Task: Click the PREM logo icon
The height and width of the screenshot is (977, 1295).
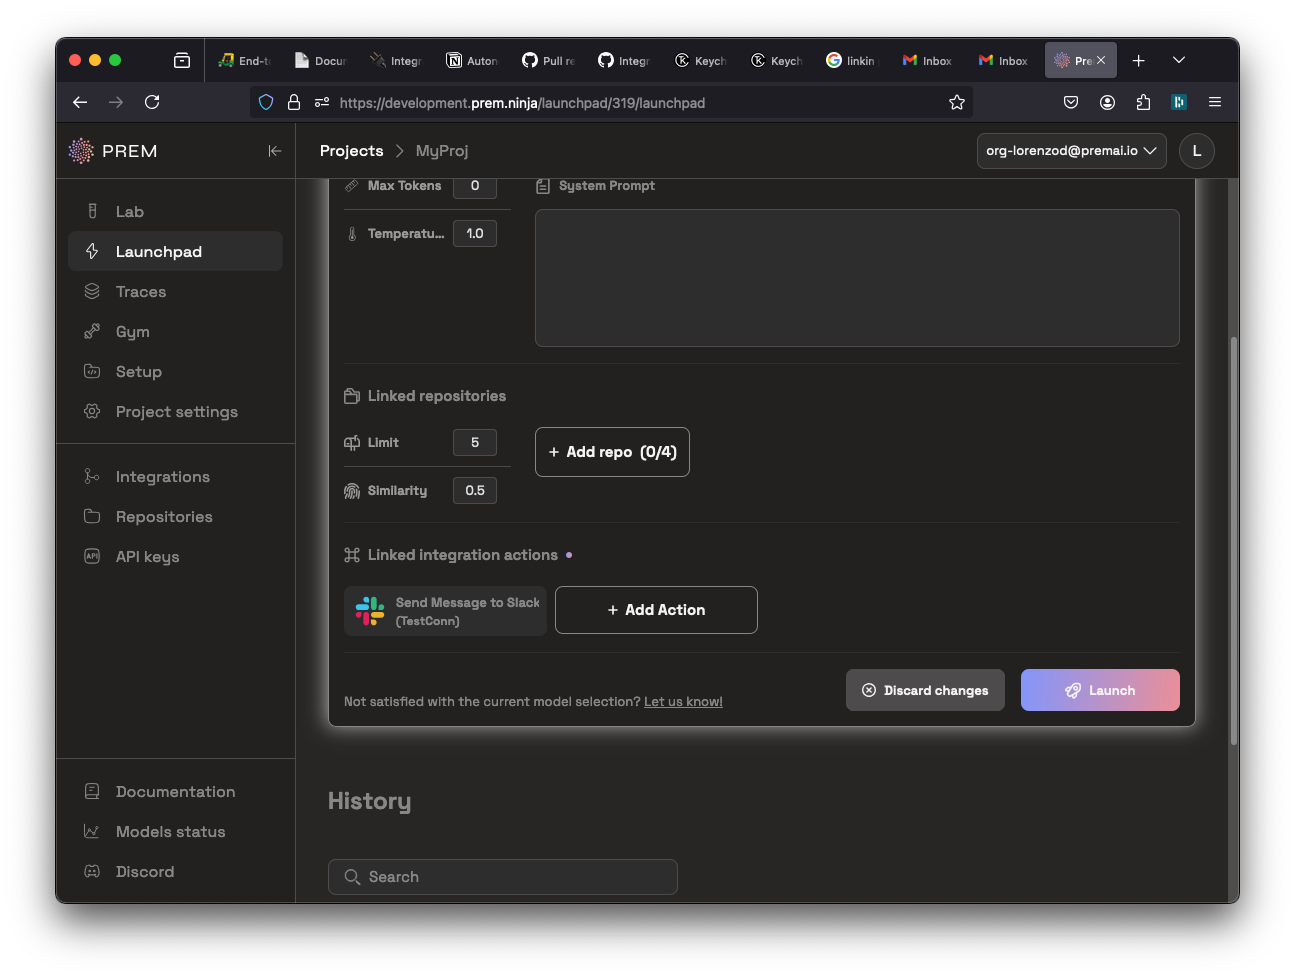Action: (81, 151)
